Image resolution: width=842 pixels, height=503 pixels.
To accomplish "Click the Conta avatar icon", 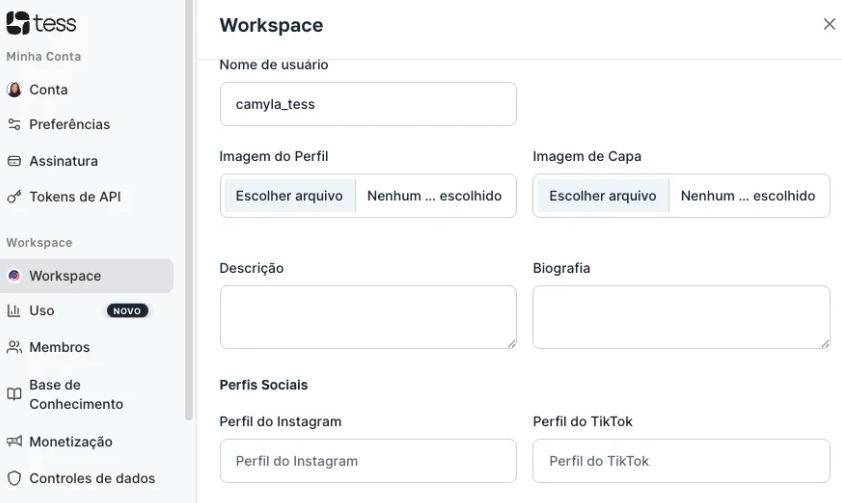I will point(14,90).
